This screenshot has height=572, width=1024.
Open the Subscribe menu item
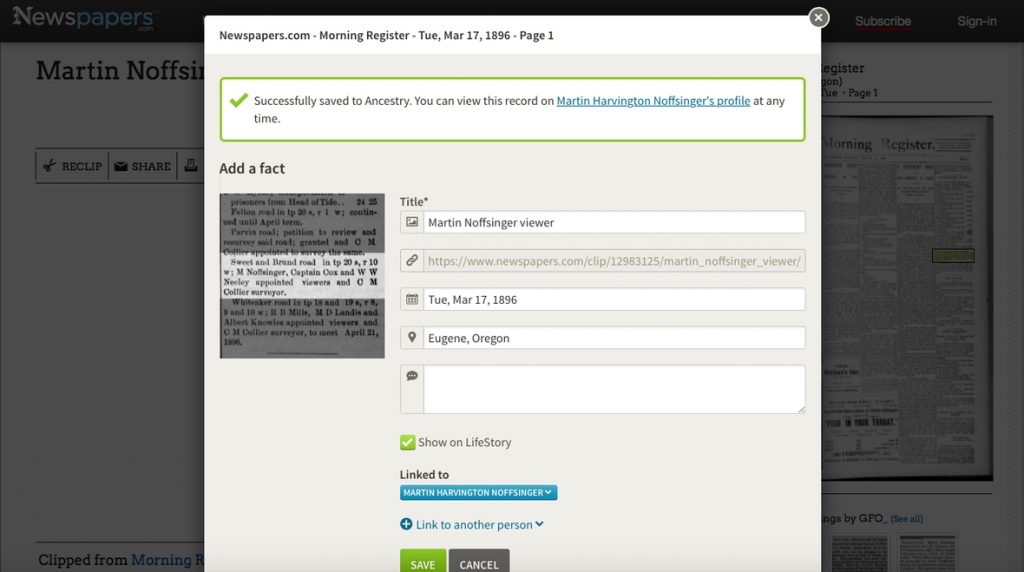pyautogui.click(x=882, y=21)
